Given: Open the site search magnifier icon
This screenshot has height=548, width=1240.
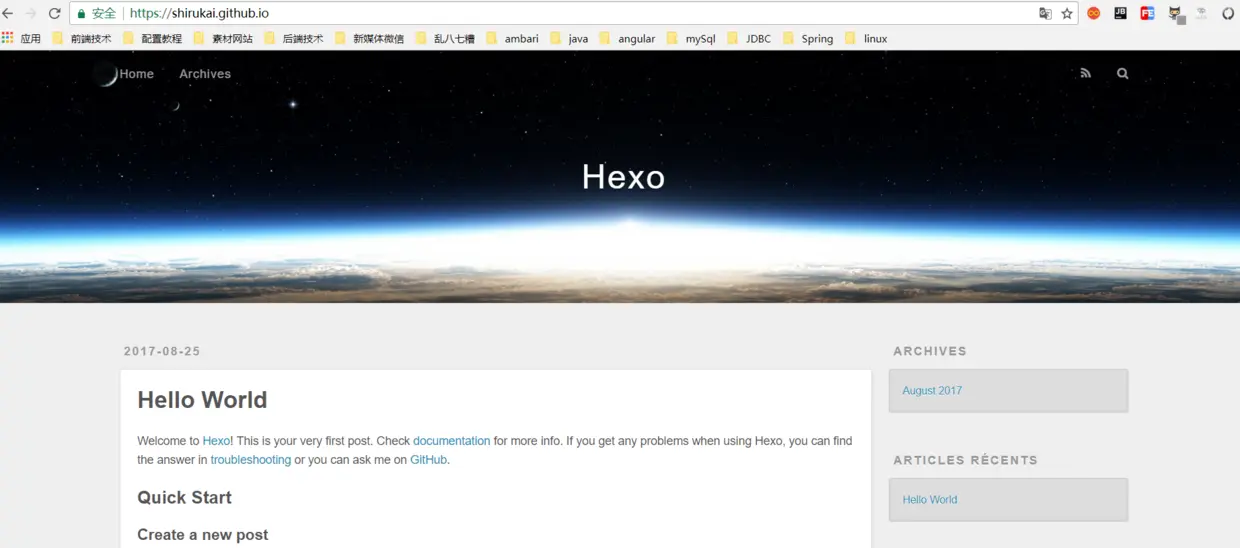Looking at the screenshot, I should tap(1123, 73).
